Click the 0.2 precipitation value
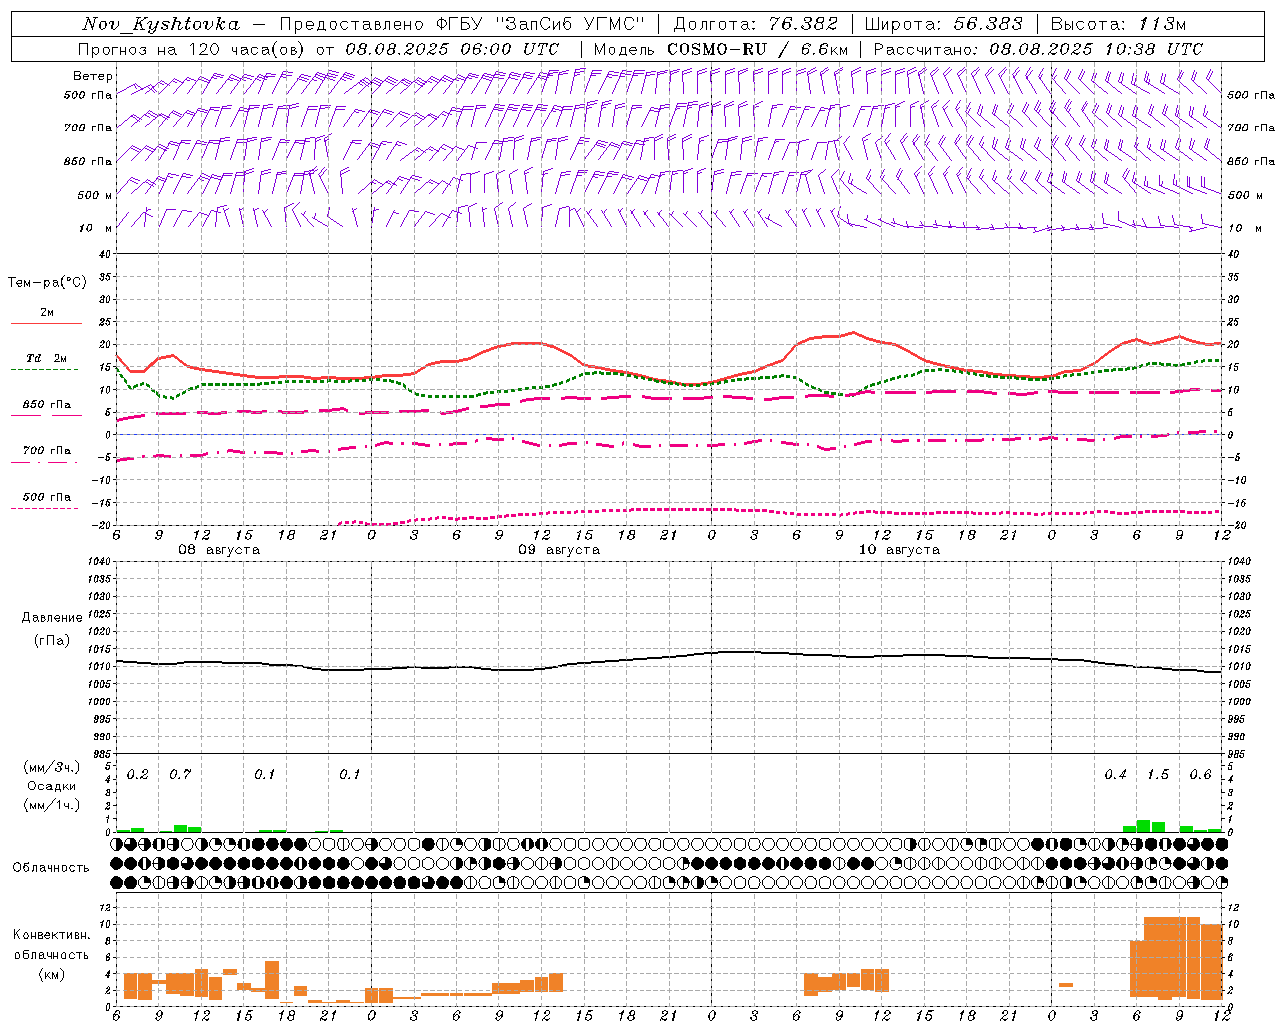The width and height of the screenshot is (1280, 1024). 138,775
